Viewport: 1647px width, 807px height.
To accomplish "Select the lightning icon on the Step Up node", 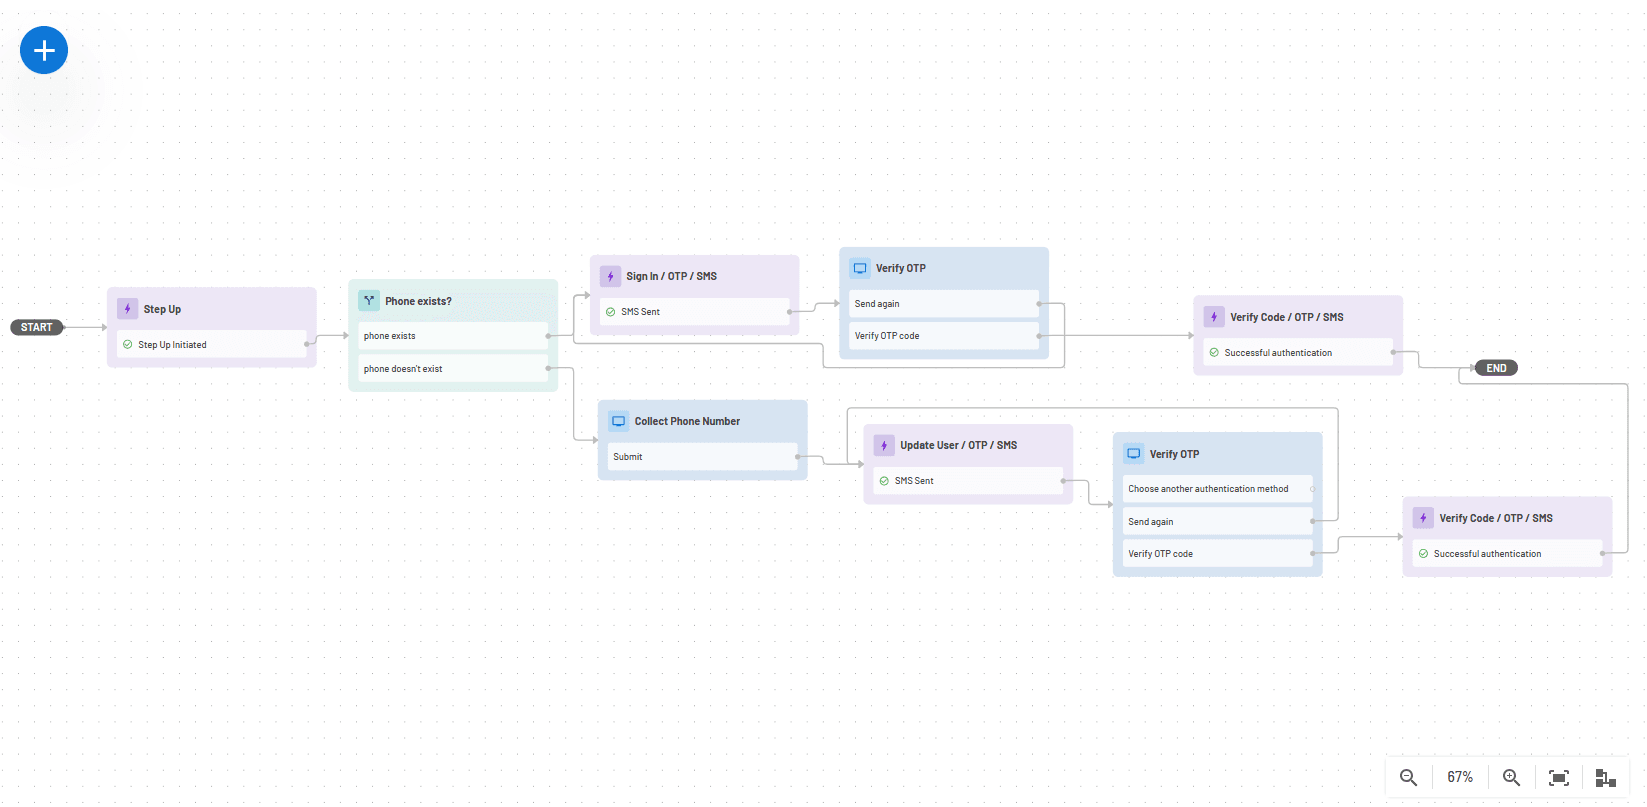I will (x=127, y=308).
